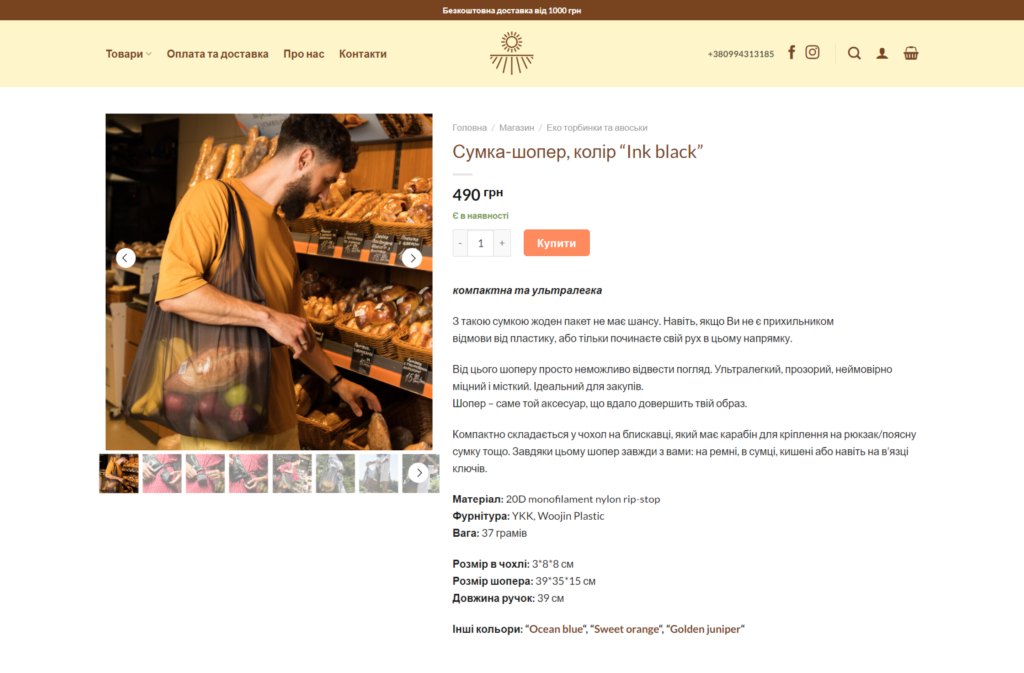Increase quantity with plus button
Image resolution: width=1024 pixels, height=673 pixels.
[502, 243]
